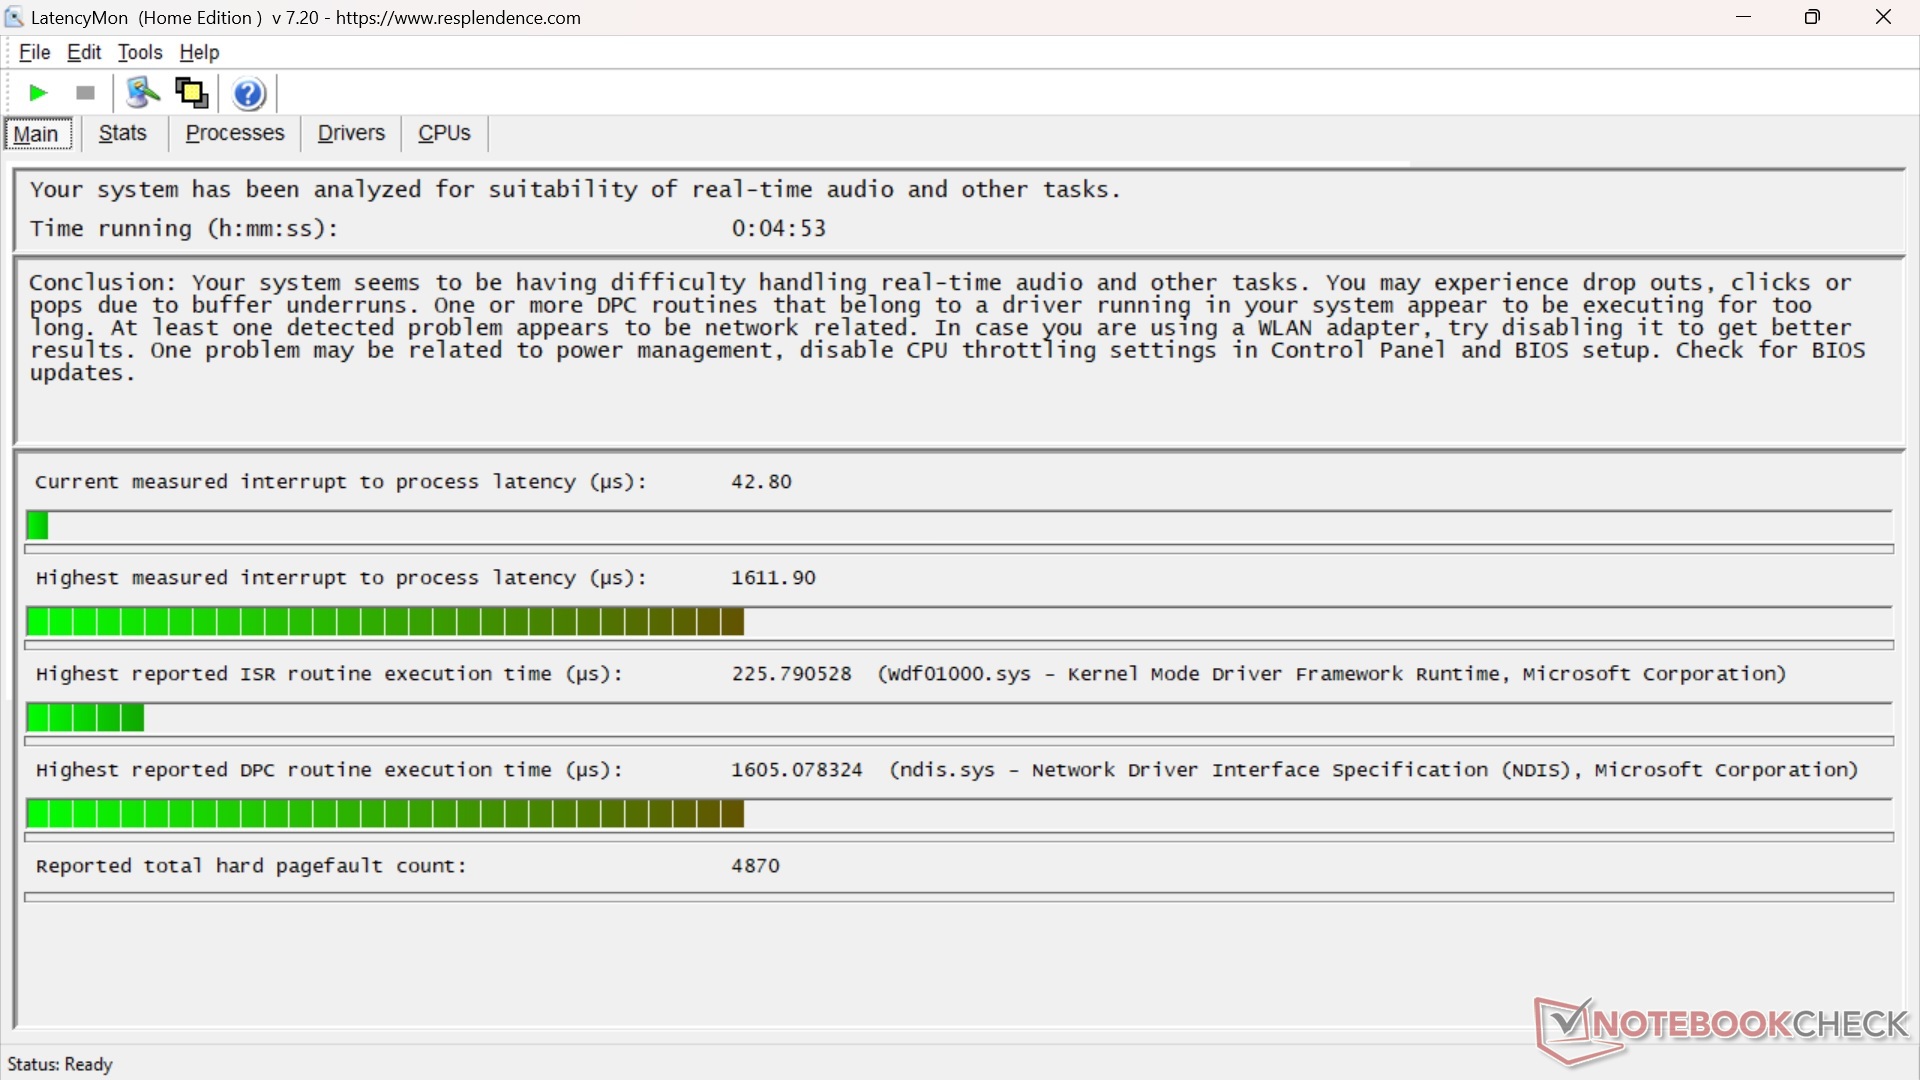Screen dimensions: 1920x1080
Task: Click 'Current measured interrupt to process latency' label
Action: click(341, 482)
